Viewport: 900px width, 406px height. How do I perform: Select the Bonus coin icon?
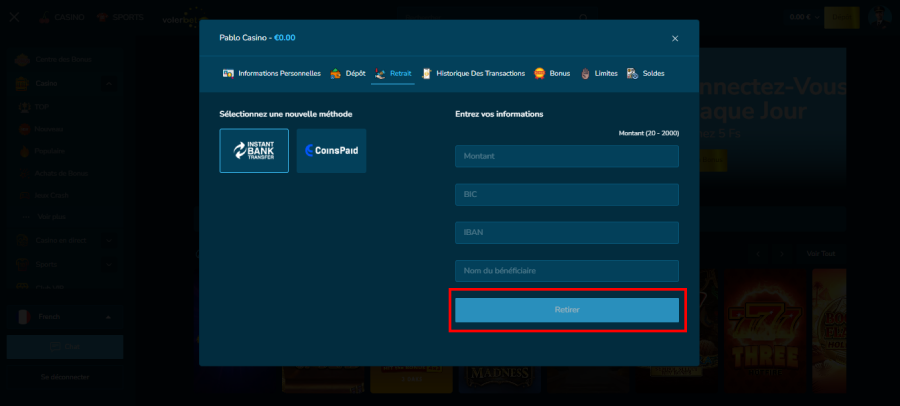(540, 74)
